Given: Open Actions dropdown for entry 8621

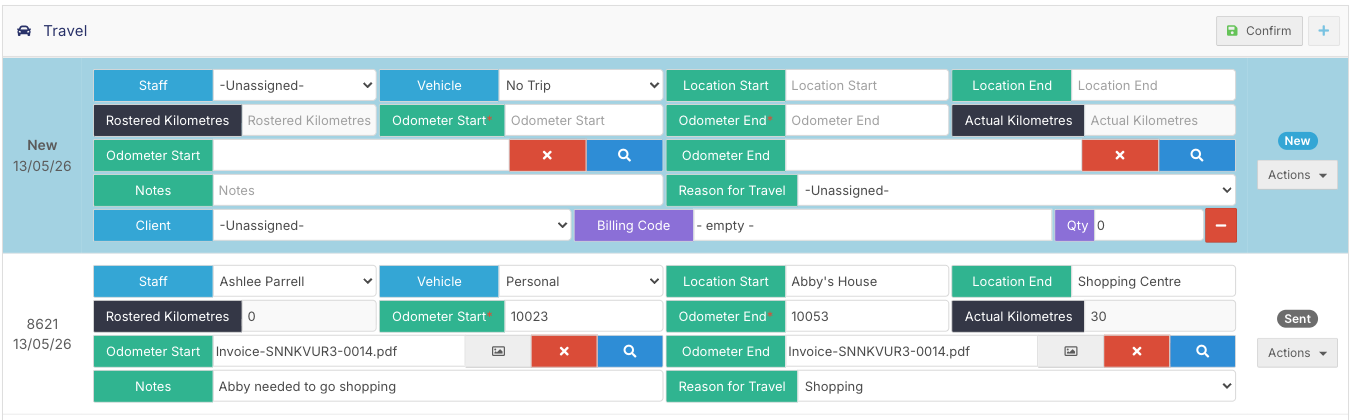Looking at the screenshot, I should coord(1297,353).
